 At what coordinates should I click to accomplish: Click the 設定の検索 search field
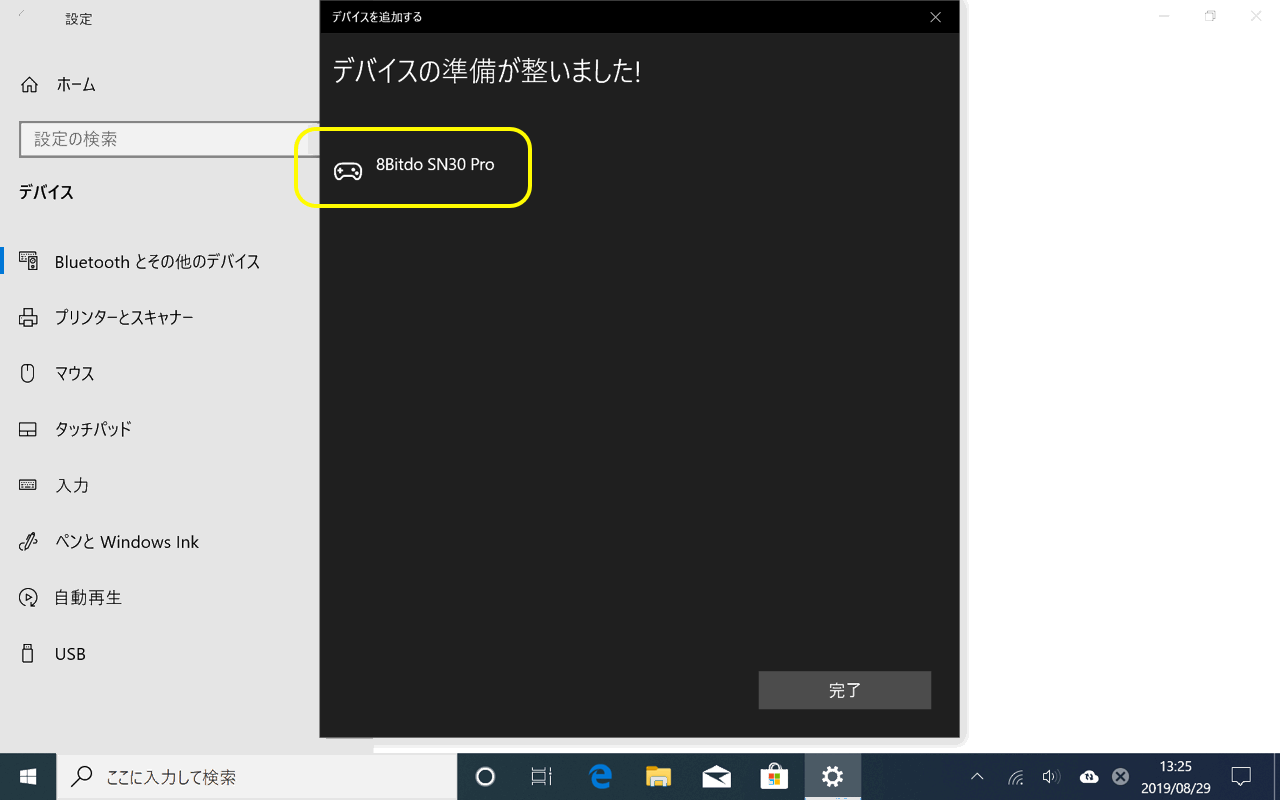pyautogui.click(x=160, y=139)
